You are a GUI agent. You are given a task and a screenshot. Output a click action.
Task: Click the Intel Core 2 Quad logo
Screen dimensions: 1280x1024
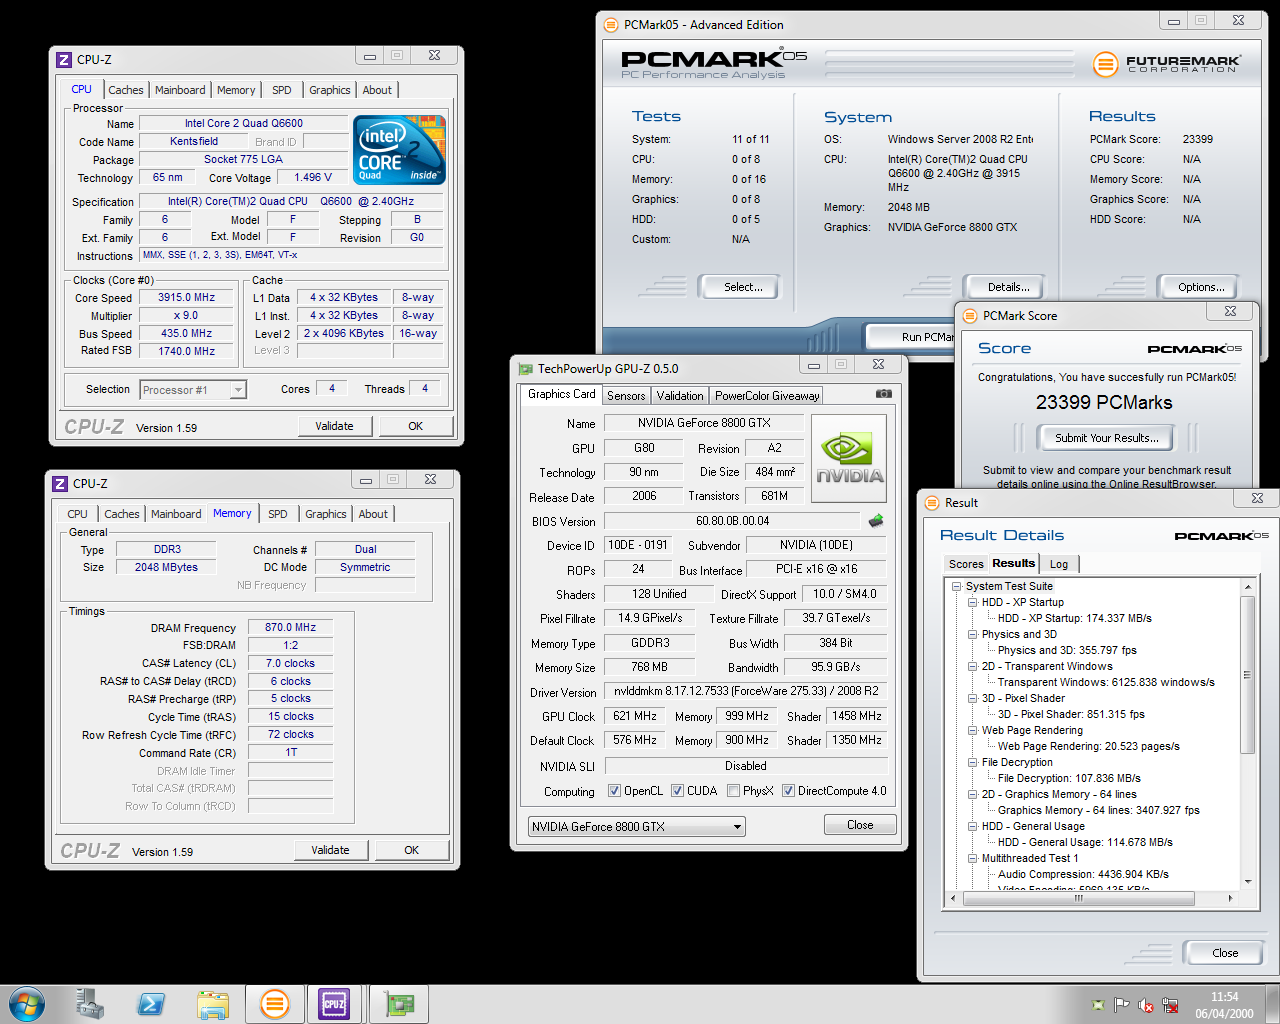[x=399, y=150]
